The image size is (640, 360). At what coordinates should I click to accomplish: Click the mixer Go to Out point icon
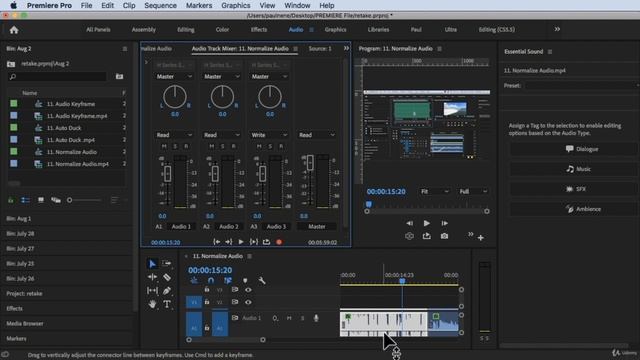coord(229,242)
